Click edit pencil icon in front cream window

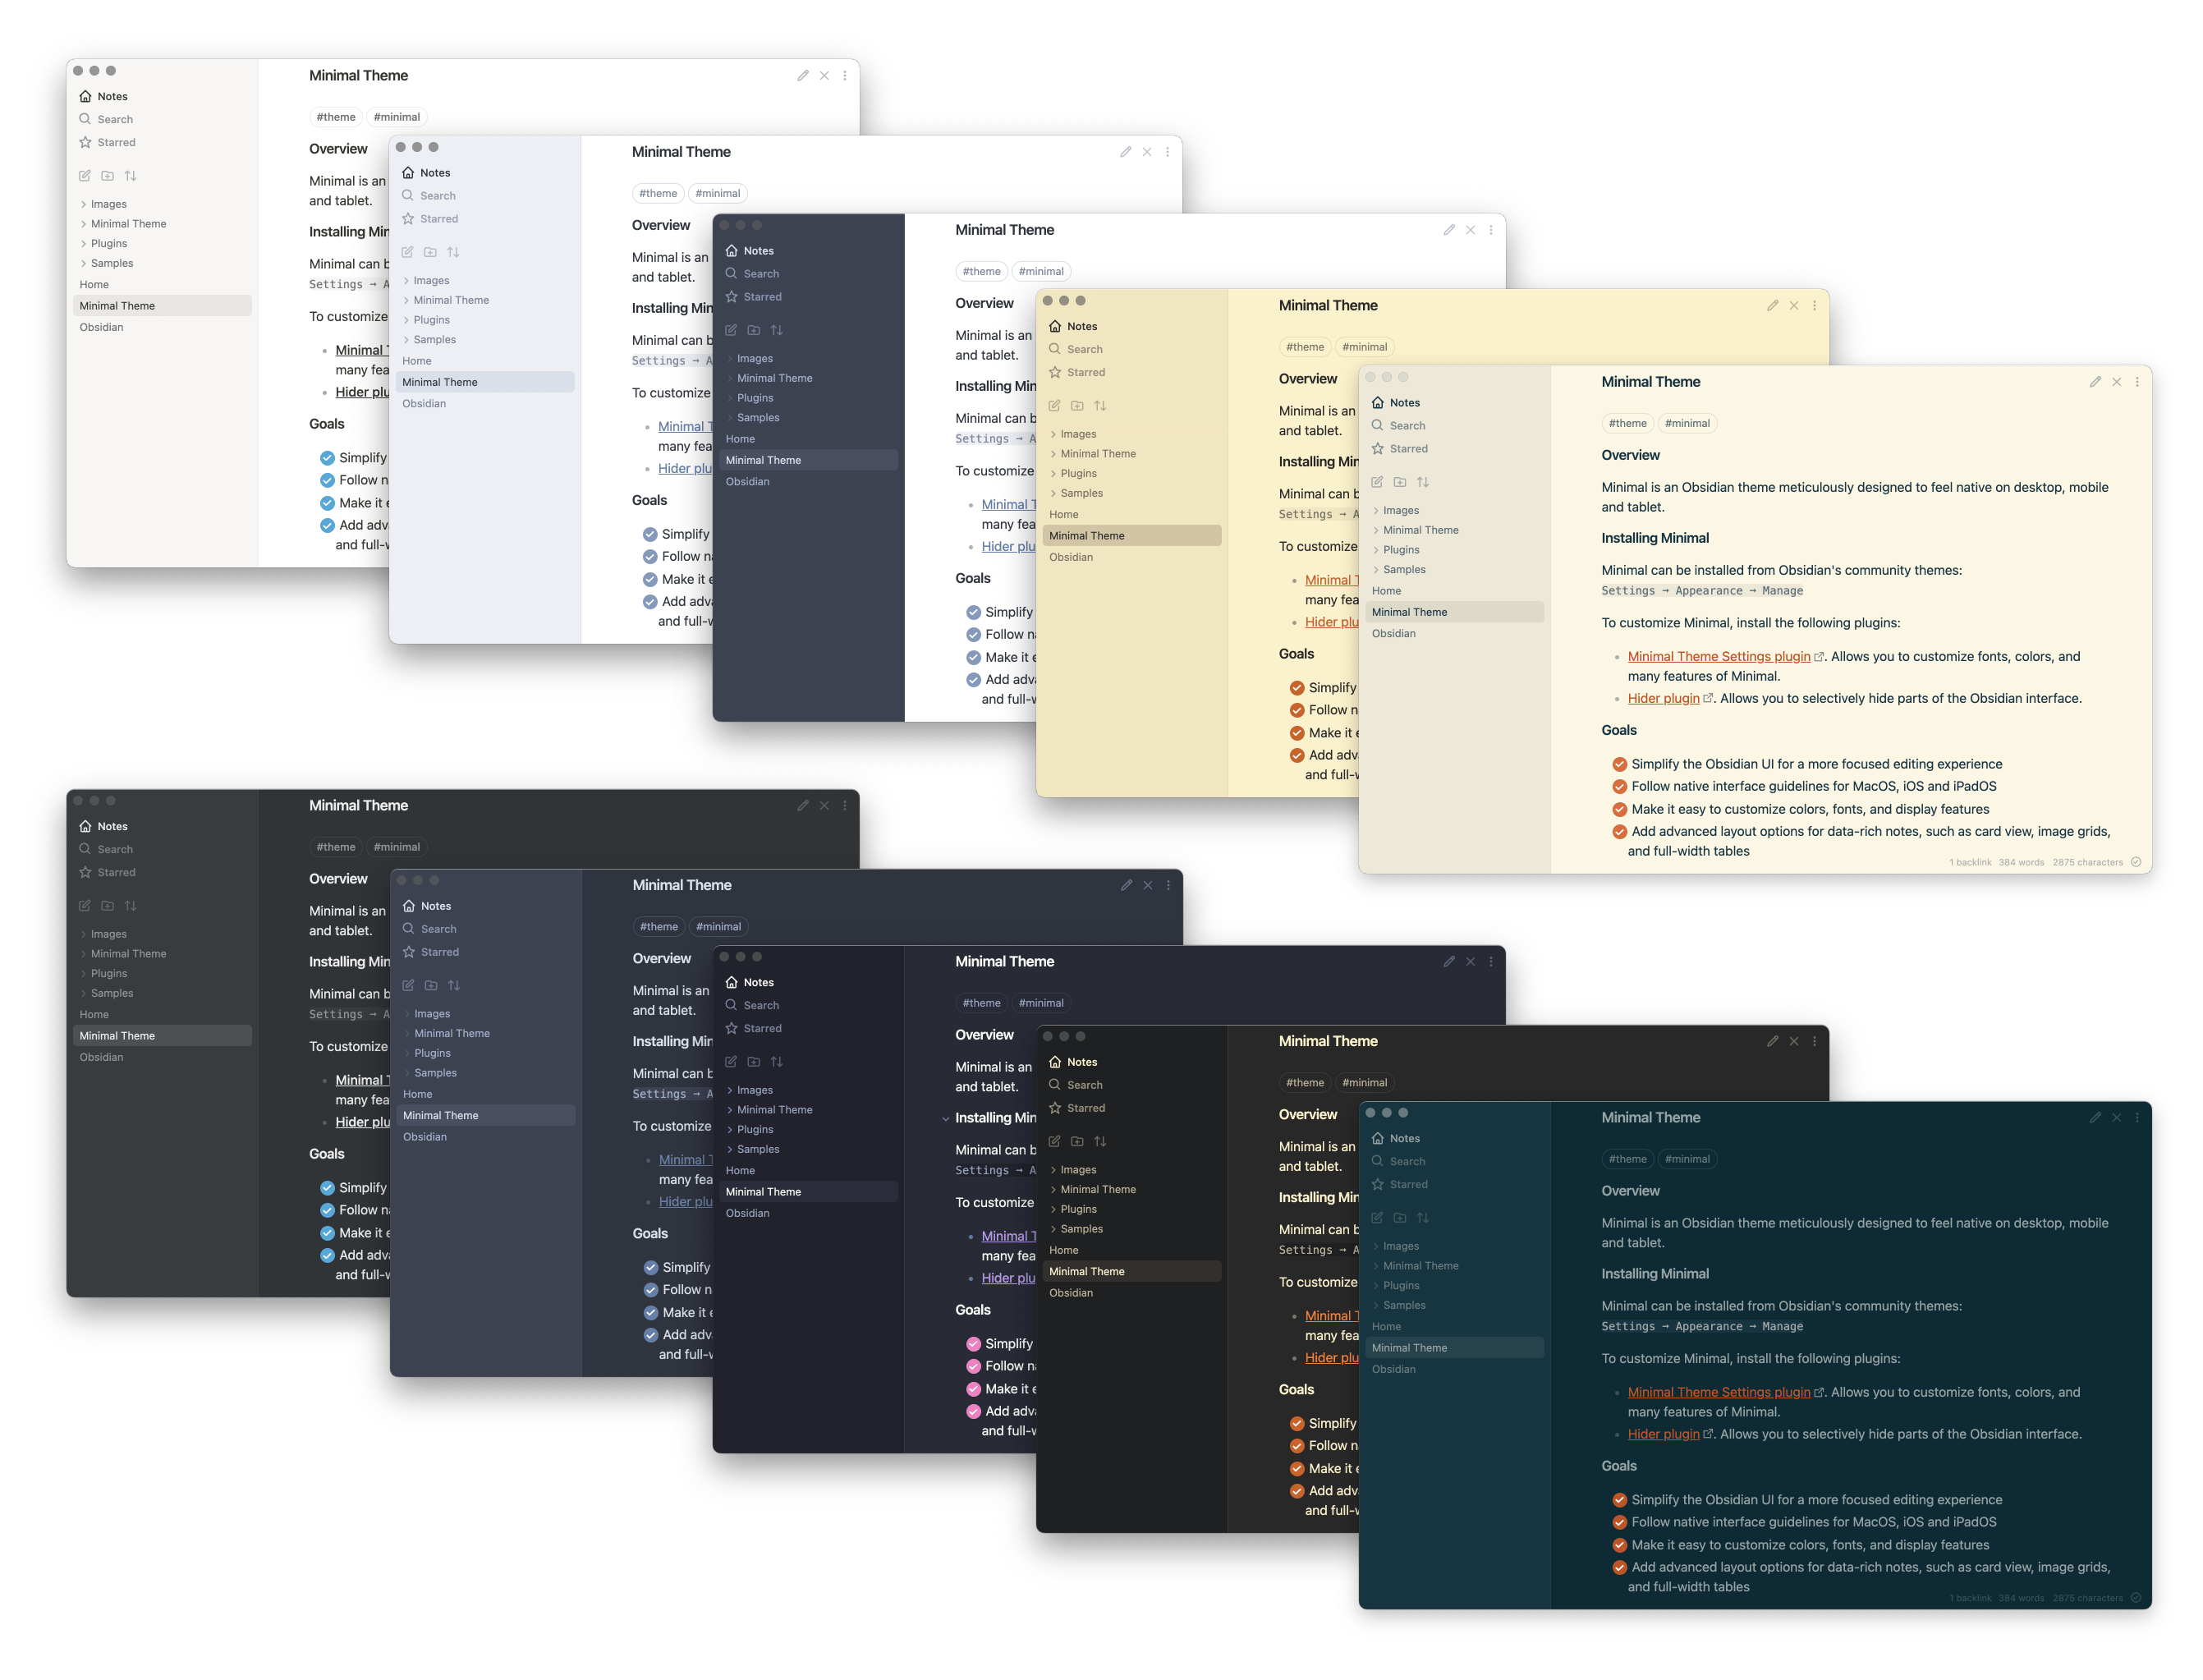coord(2095,382)
